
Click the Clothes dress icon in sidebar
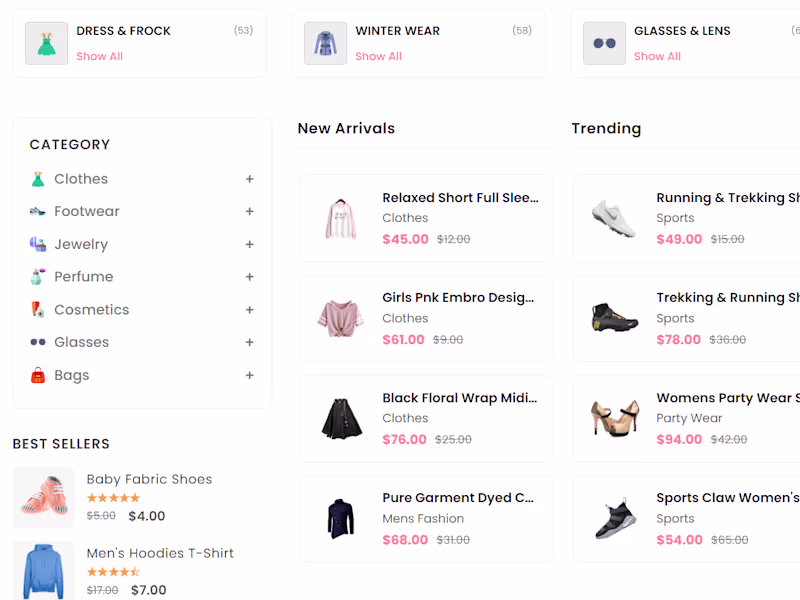[x=38, y=179]
